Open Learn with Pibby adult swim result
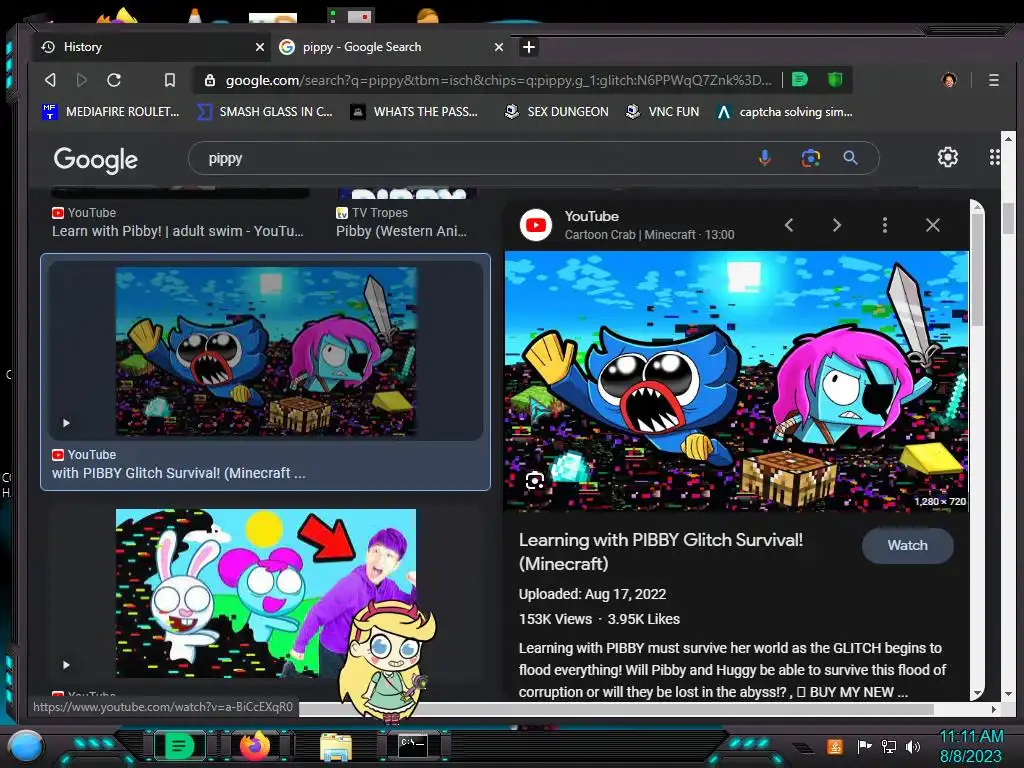The height and width of the screenshot is (768, 1024). coord(178,231)
